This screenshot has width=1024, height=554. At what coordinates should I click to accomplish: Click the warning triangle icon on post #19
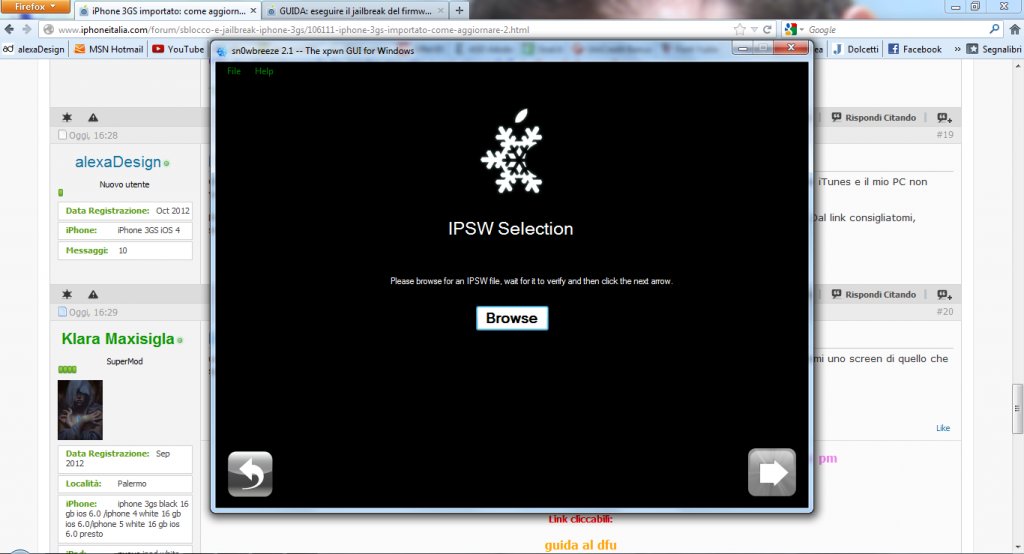pyautogui.click(x=93, y=117)
